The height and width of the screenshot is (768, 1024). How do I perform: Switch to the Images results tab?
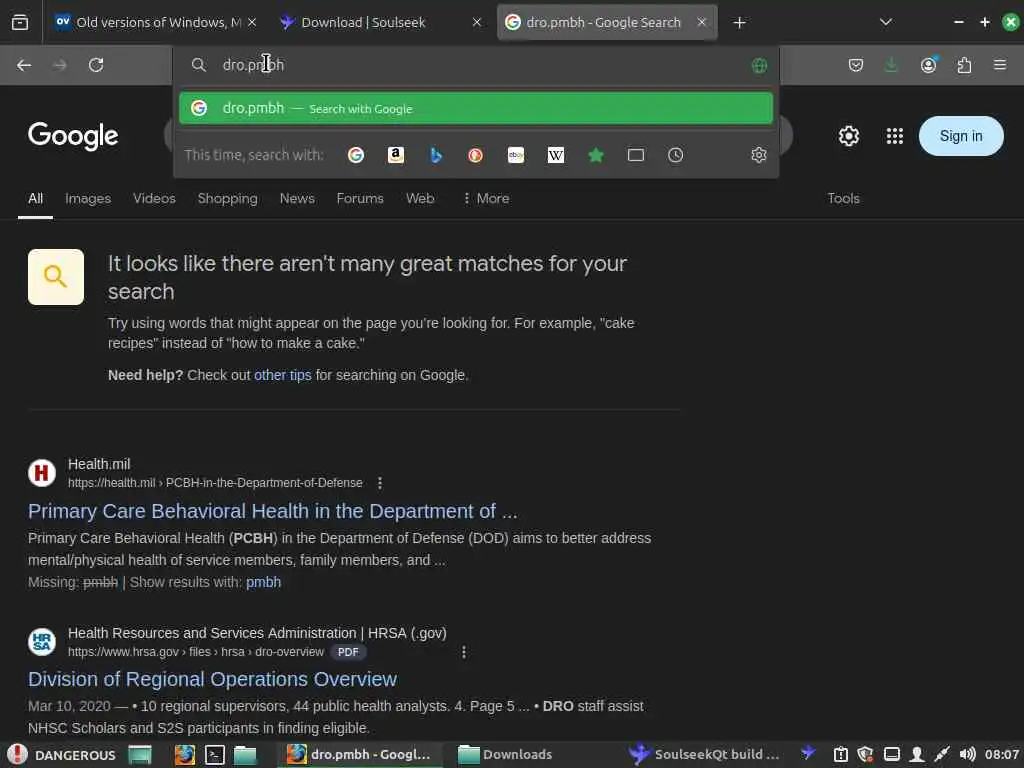[88, 199]
